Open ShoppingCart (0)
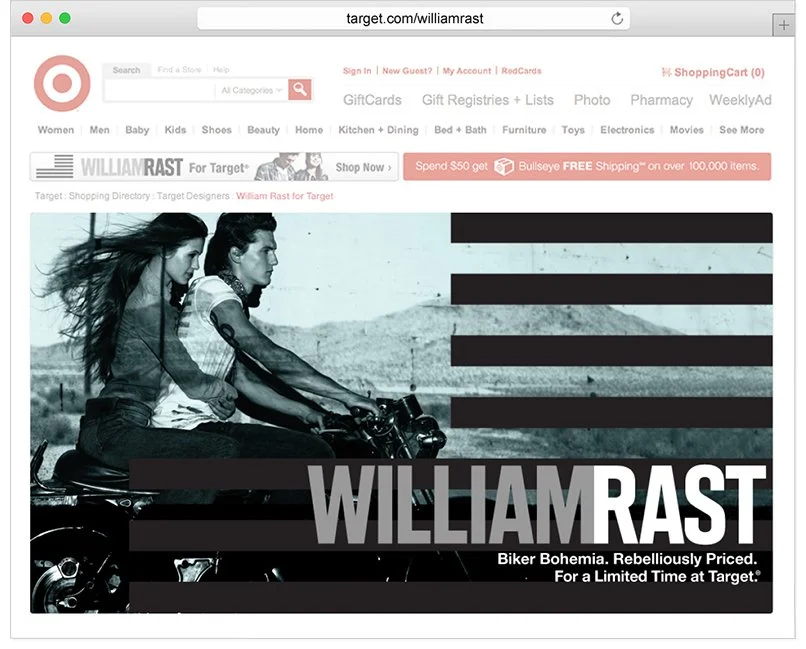 (719, 72)
